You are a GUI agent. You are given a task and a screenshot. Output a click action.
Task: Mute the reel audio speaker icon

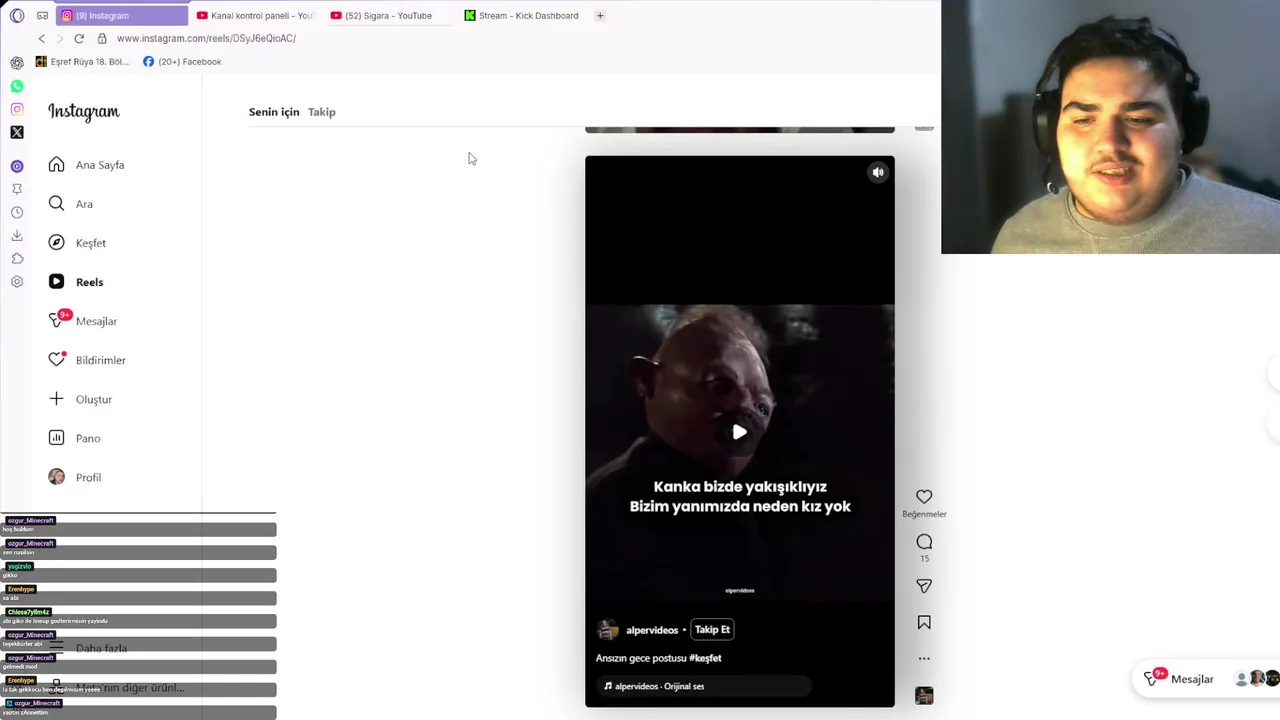coord(878,172)
